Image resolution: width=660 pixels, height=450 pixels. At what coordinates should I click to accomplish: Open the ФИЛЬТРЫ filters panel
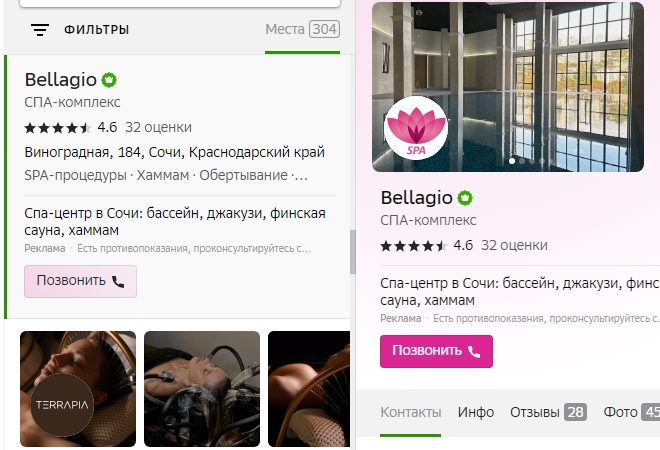point(96,30)
